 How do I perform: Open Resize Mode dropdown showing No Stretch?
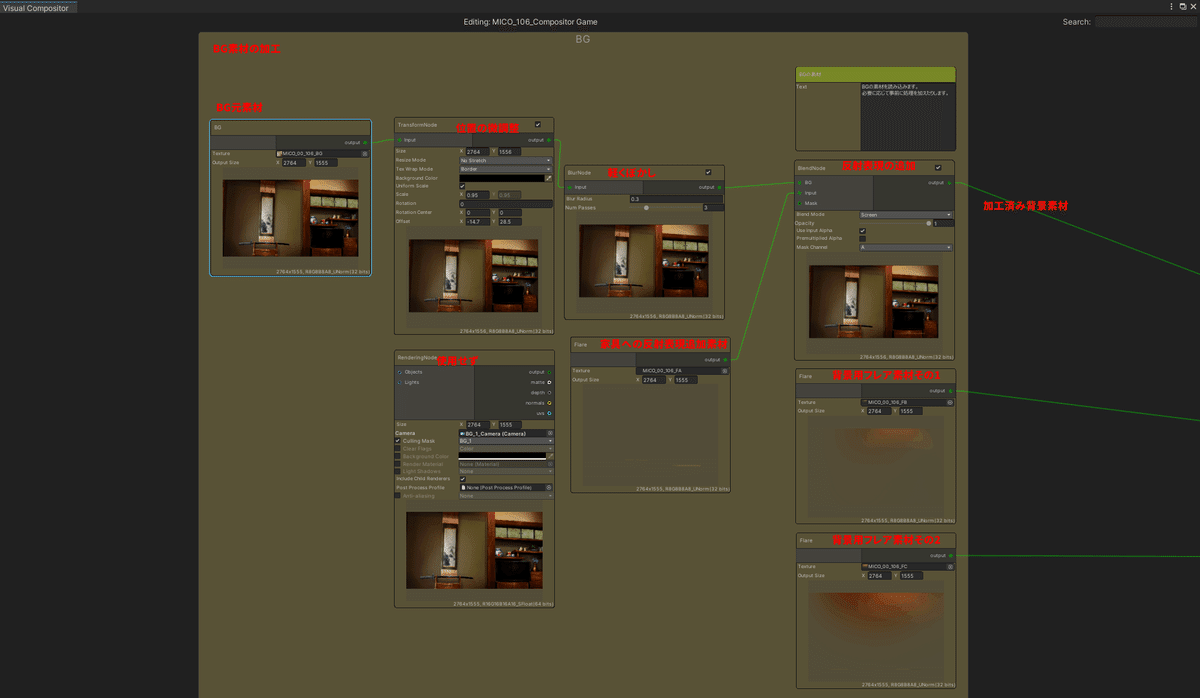coord(505,160)
